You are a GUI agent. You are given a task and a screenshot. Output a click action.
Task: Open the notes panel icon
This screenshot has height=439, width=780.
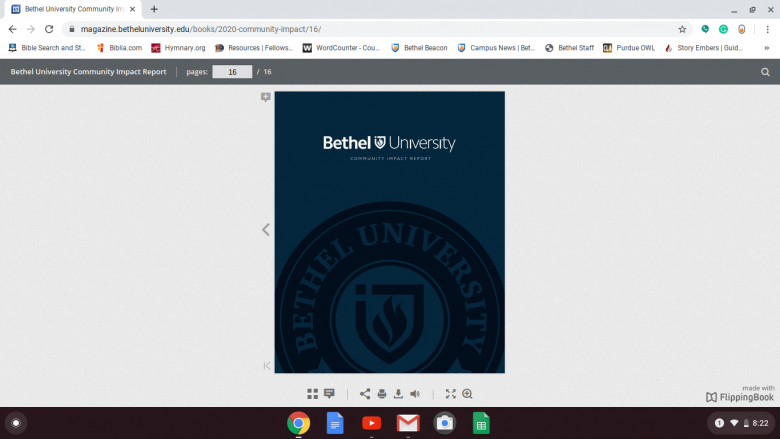[x=329, y=394]
